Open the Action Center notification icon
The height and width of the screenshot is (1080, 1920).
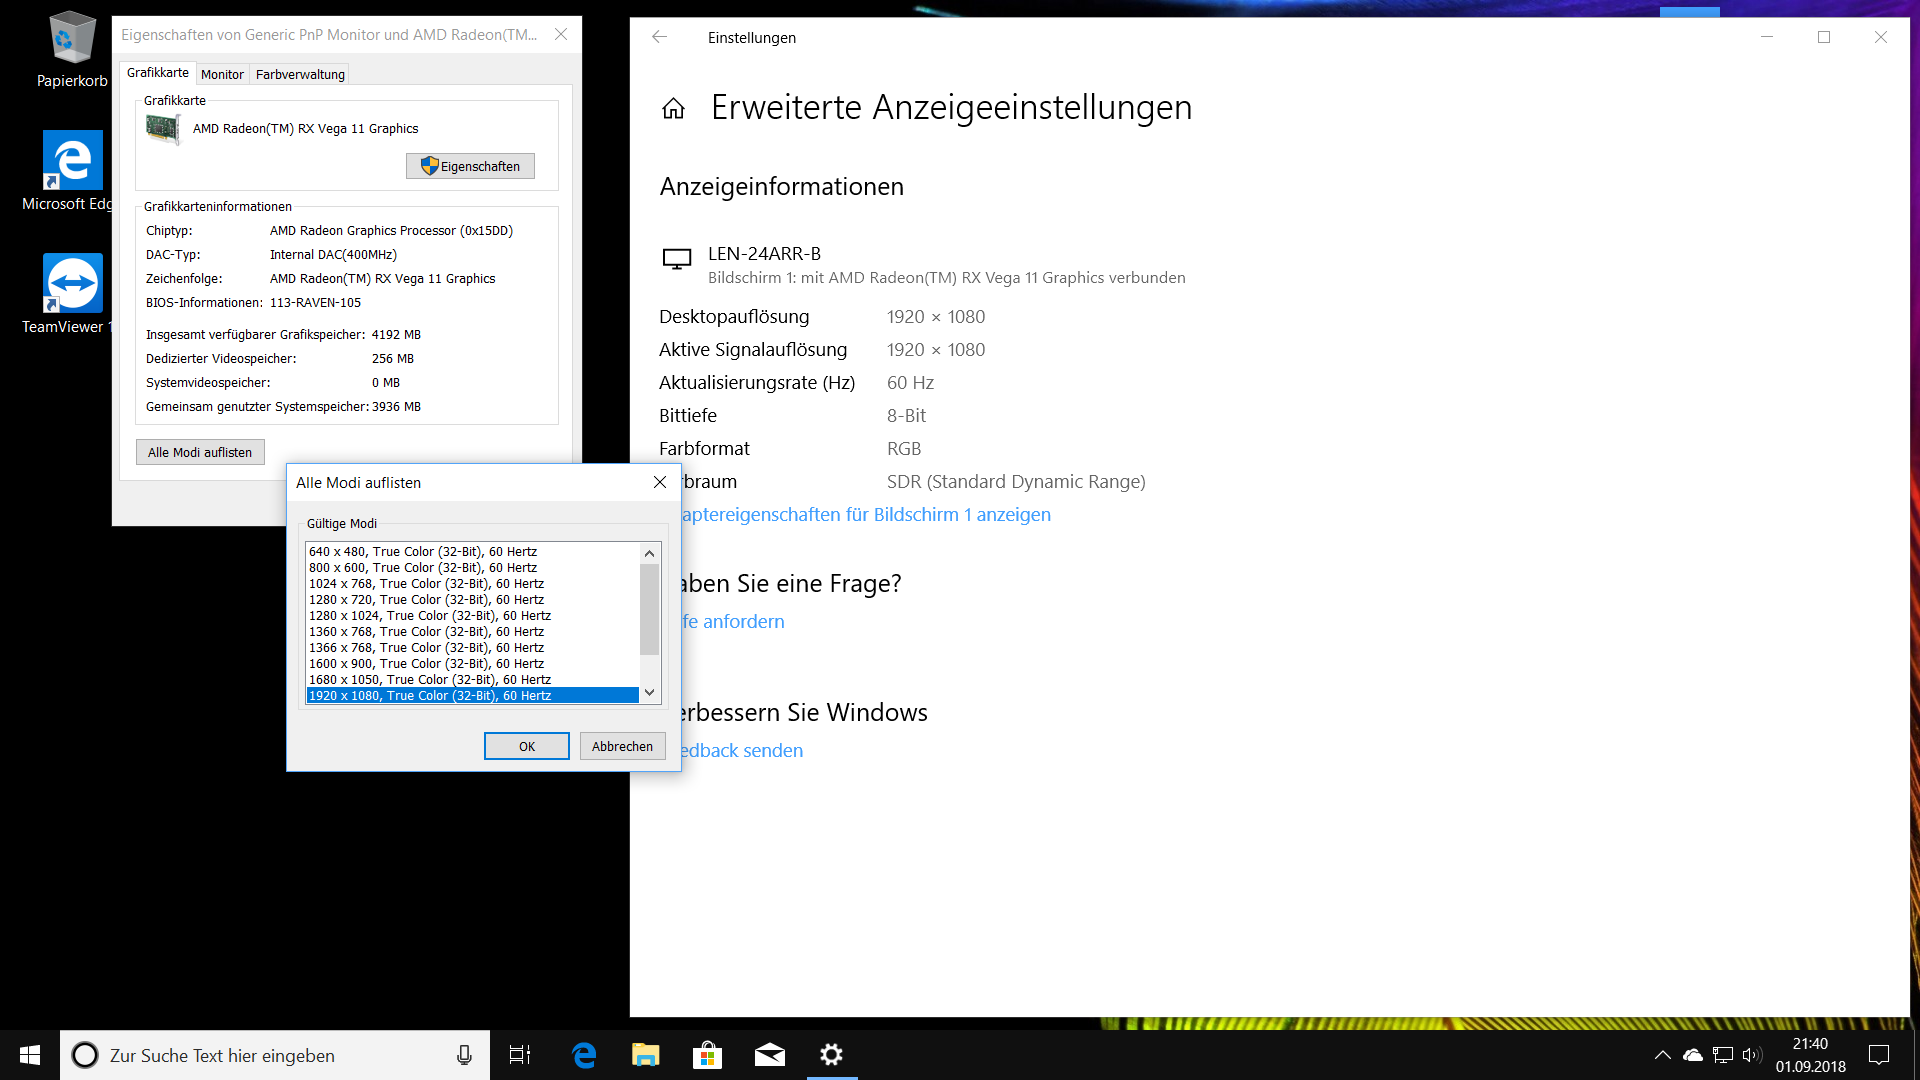1879,1055
